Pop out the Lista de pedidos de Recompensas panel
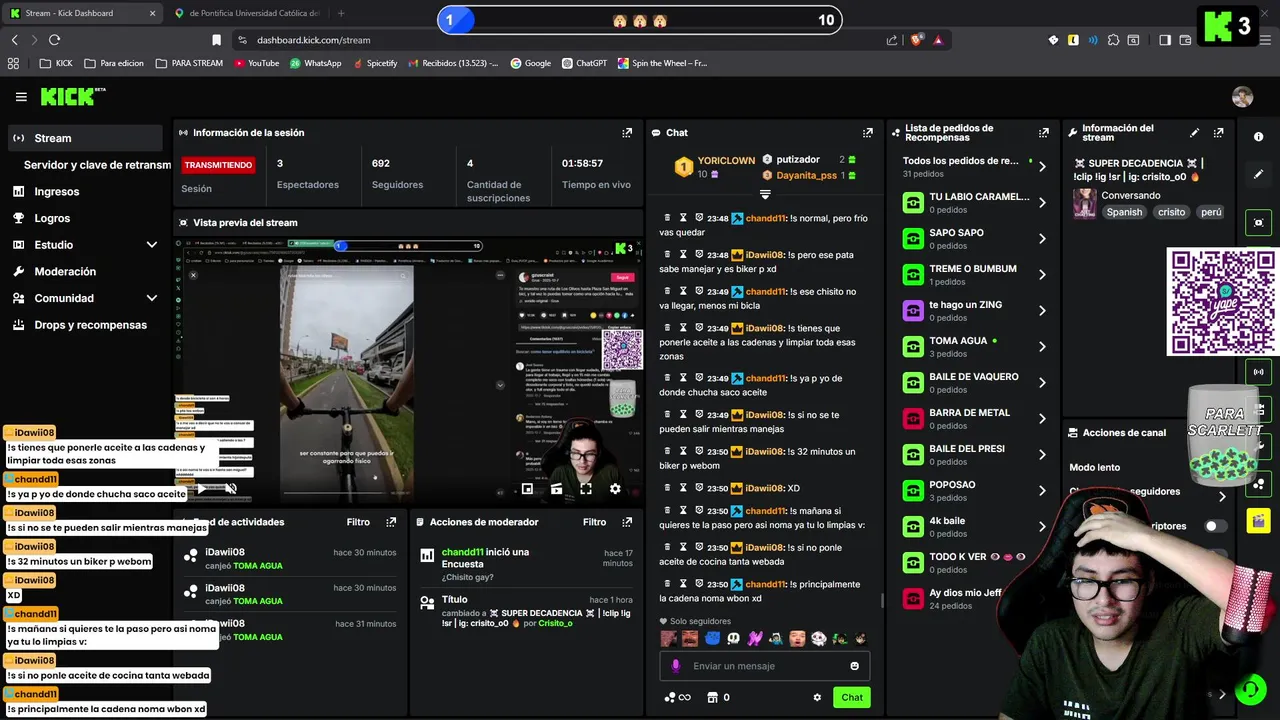The image size is (1280, 720). click(x=1044, y=132)
